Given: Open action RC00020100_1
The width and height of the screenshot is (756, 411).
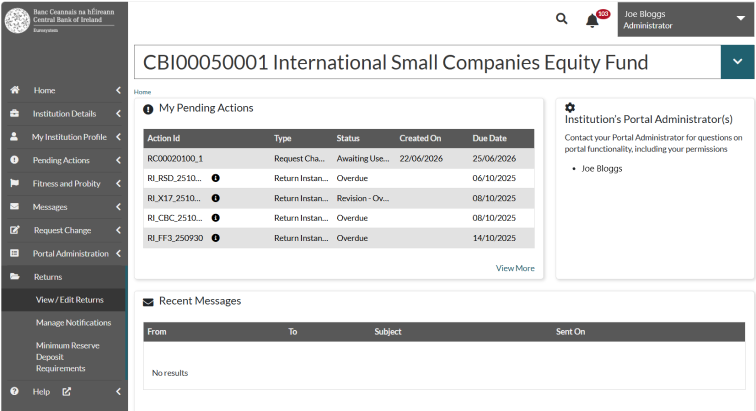Looking at the screenshot, I should (x=175, y=158).
